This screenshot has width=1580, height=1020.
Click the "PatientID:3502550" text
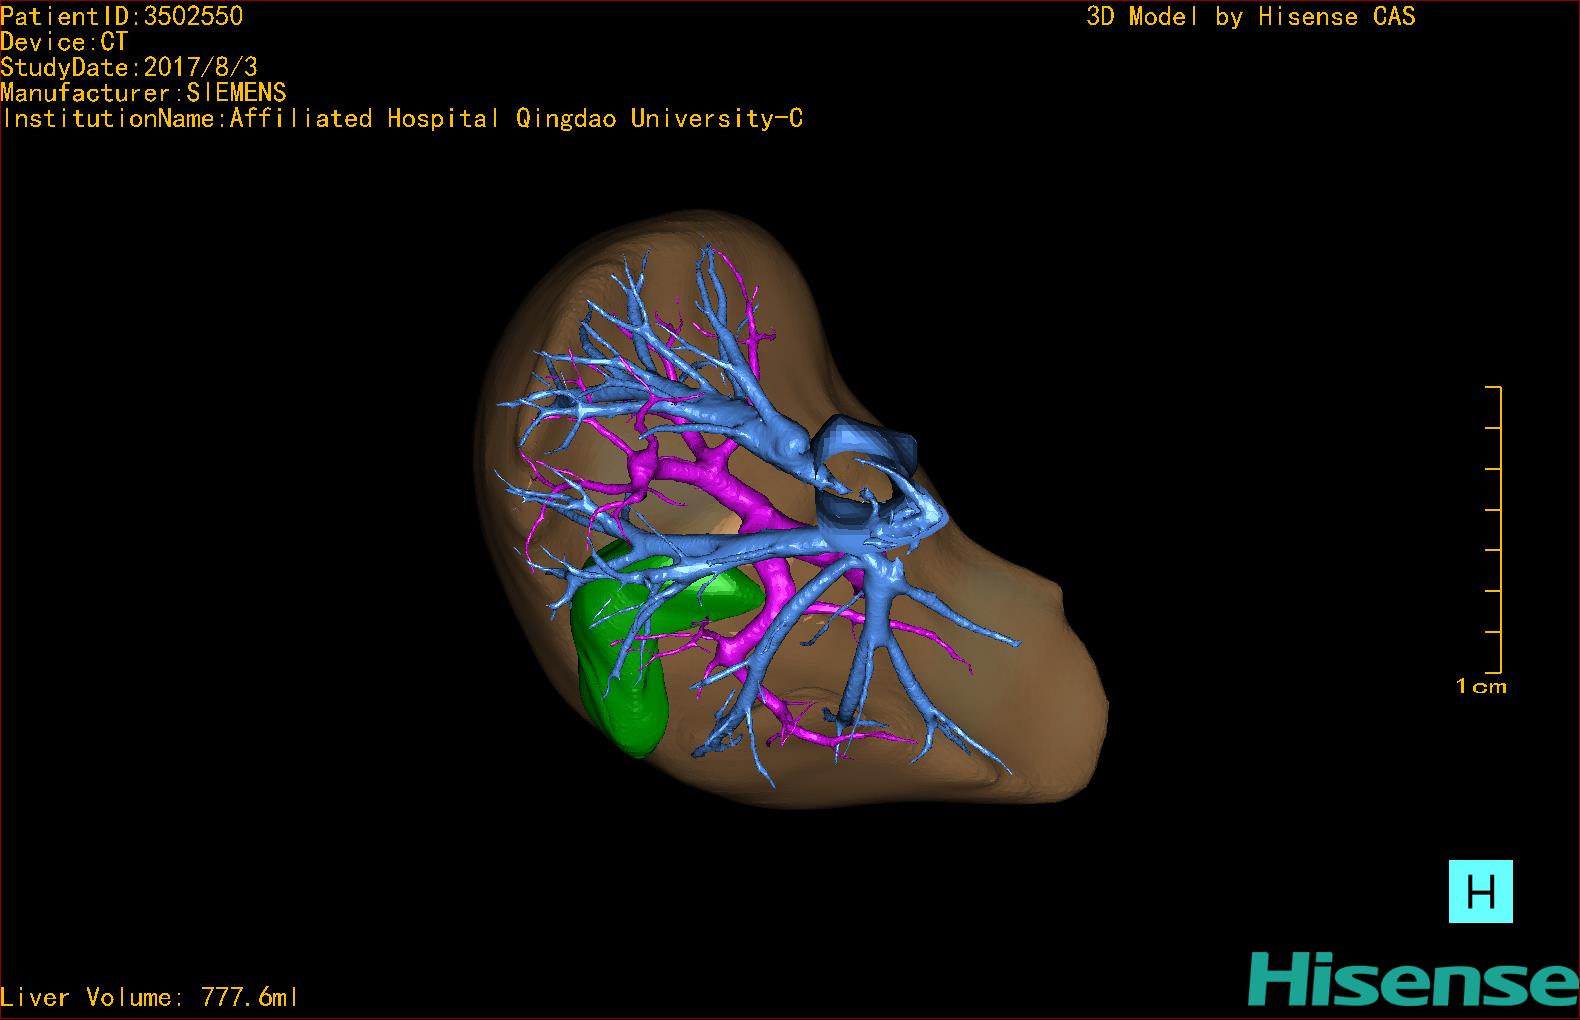tap(121, 16)
